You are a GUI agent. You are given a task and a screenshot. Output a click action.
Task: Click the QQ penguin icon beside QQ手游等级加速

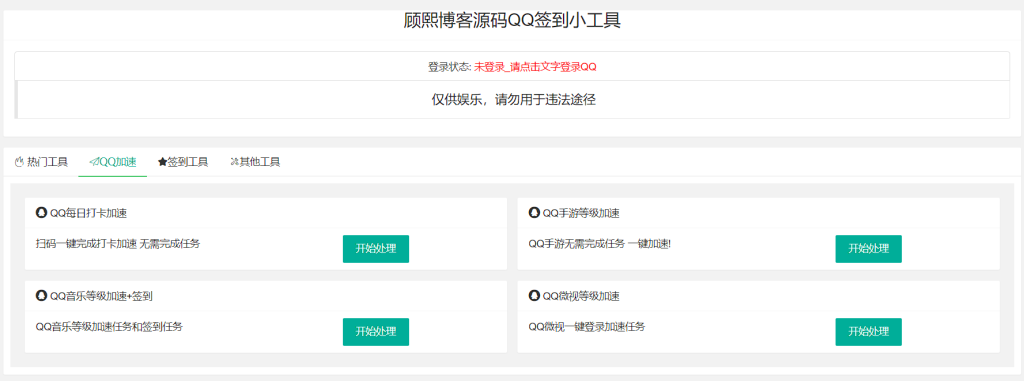coord(534,212)
